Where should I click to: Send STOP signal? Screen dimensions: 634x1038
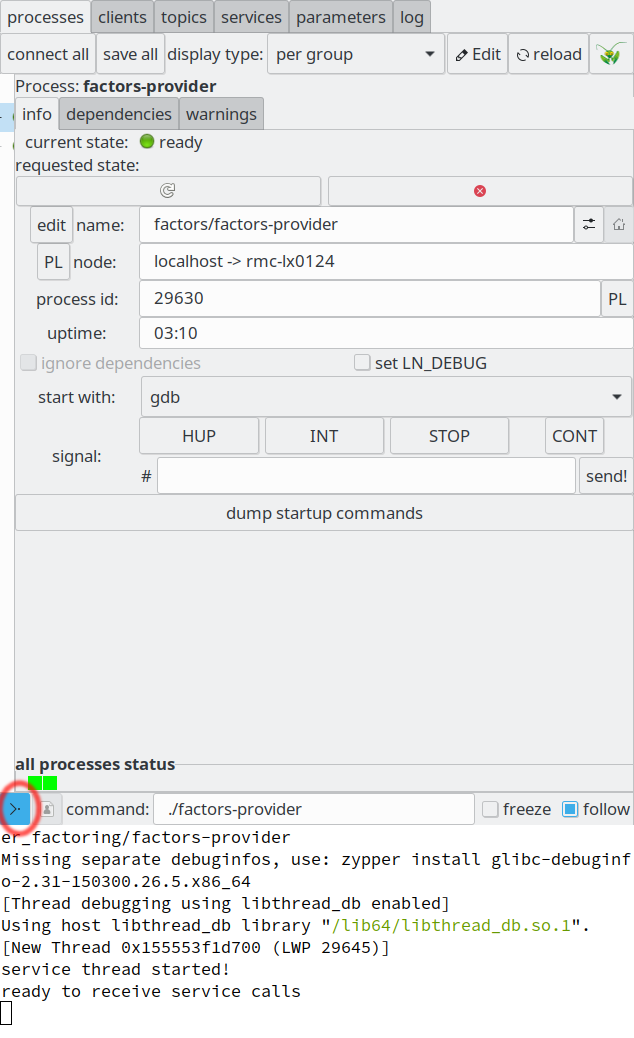pyautogui.click(x=449, y=436)
